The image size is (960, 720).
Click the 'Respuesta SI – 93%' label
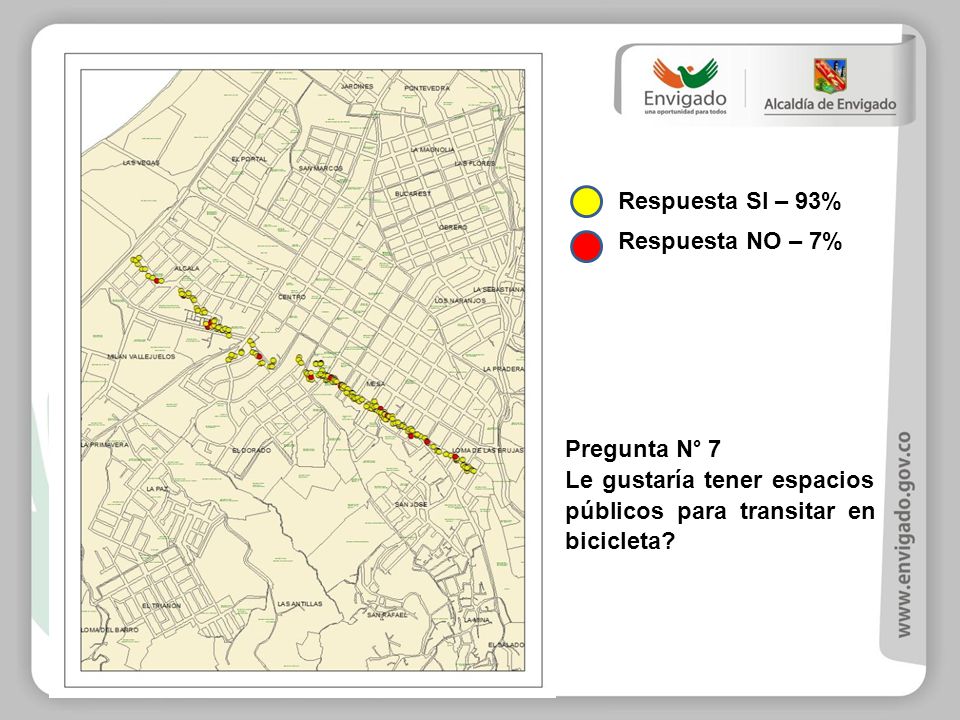click(x=729, y=201)
